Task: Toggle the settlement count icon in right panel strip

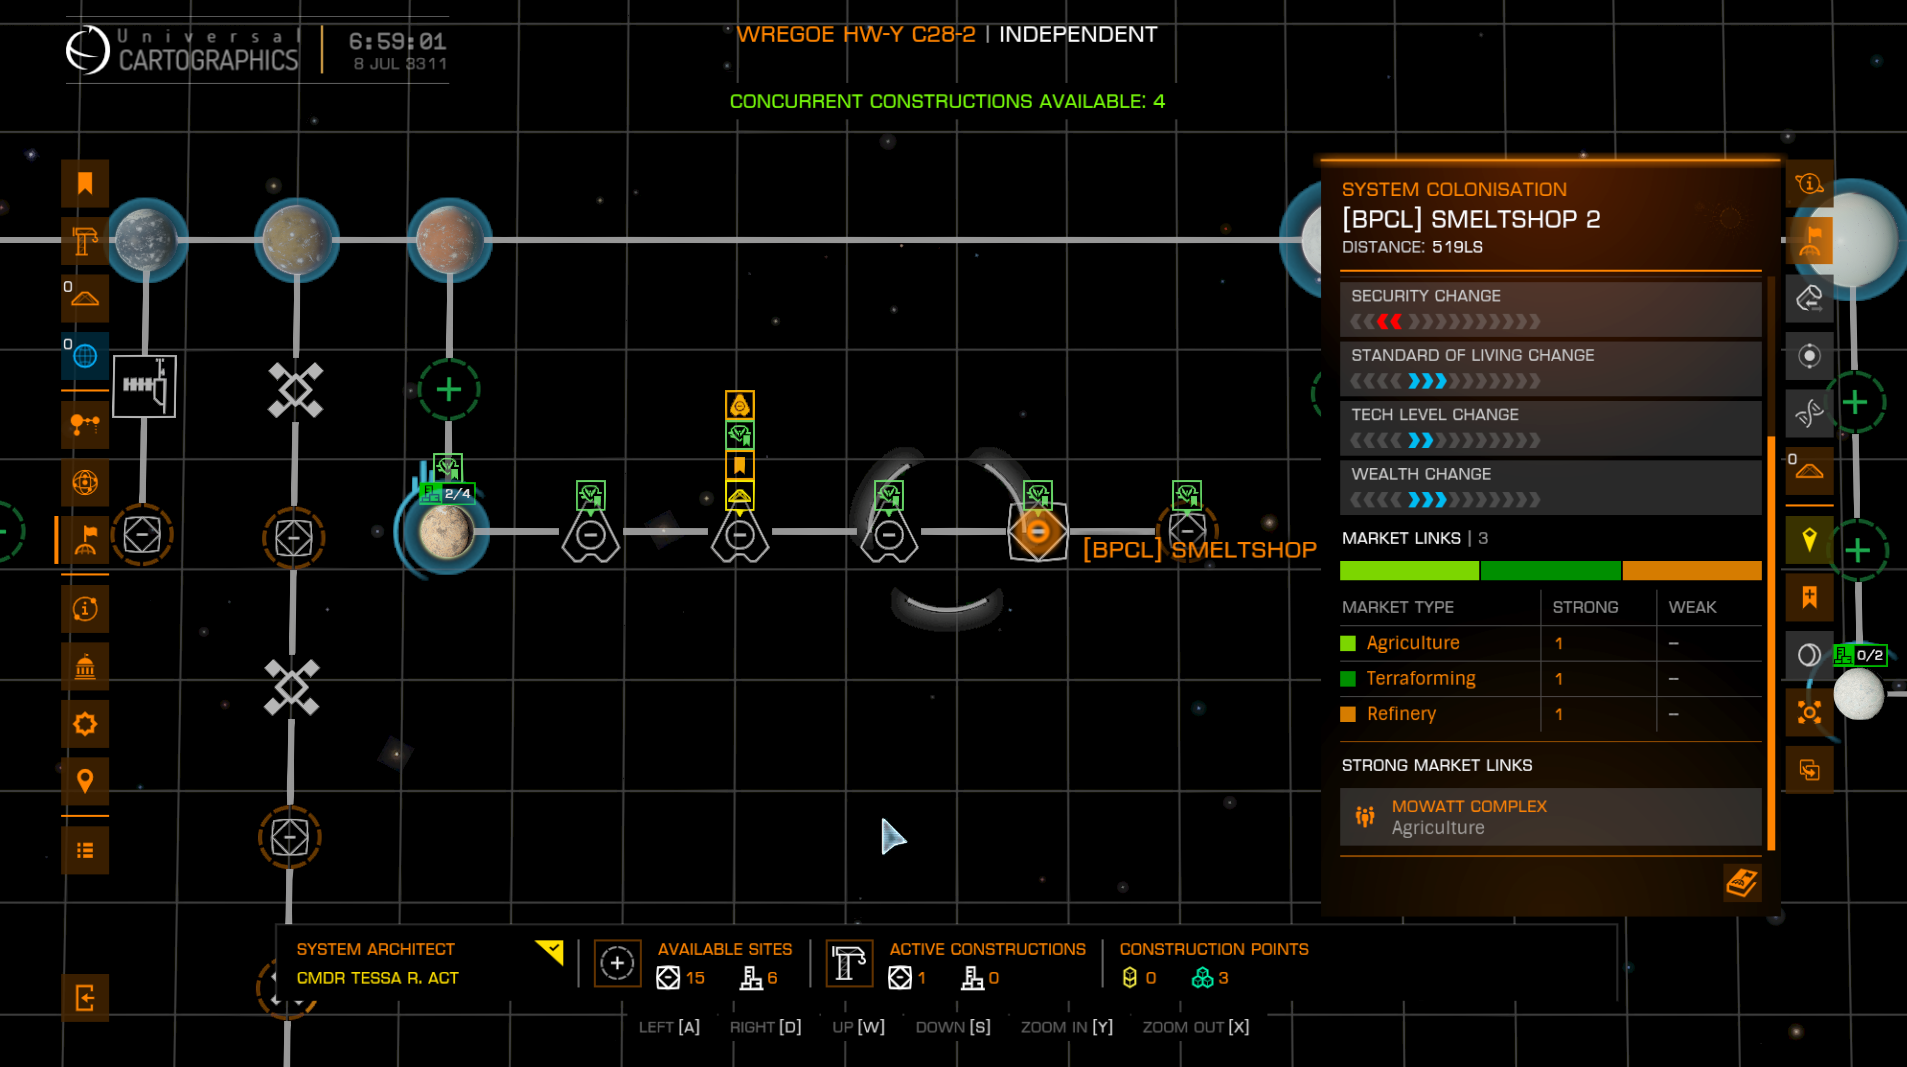Action: click(1809, 470)
